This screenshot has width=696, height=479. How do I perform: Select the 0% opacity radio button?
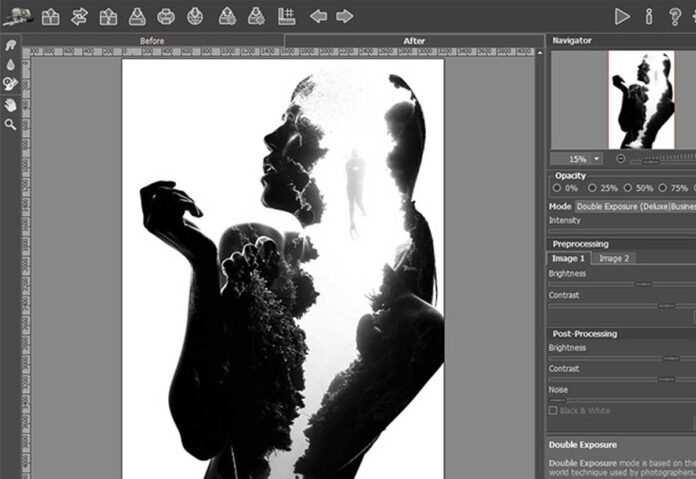click(x=556, y=188)
